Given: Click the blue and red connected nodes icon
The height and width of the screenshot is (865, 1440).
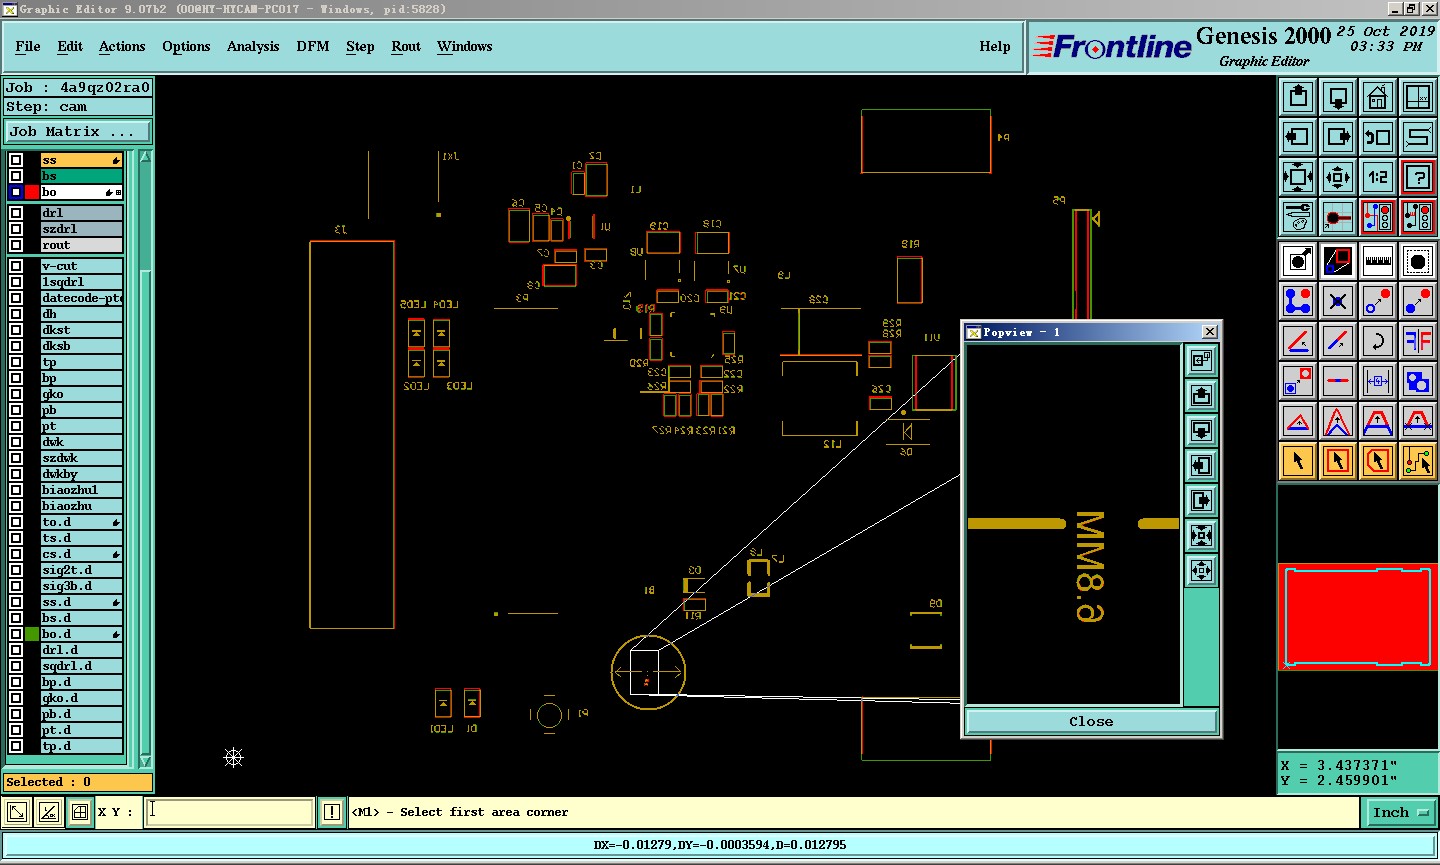Looking at the screenshot, I should pyautogui.click(x=1298, y=301).
